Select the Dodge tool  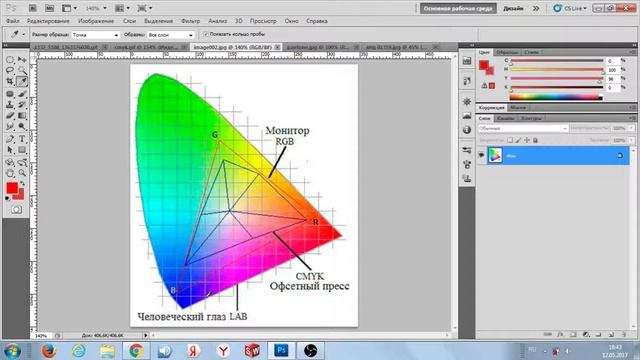click(22, 127)
